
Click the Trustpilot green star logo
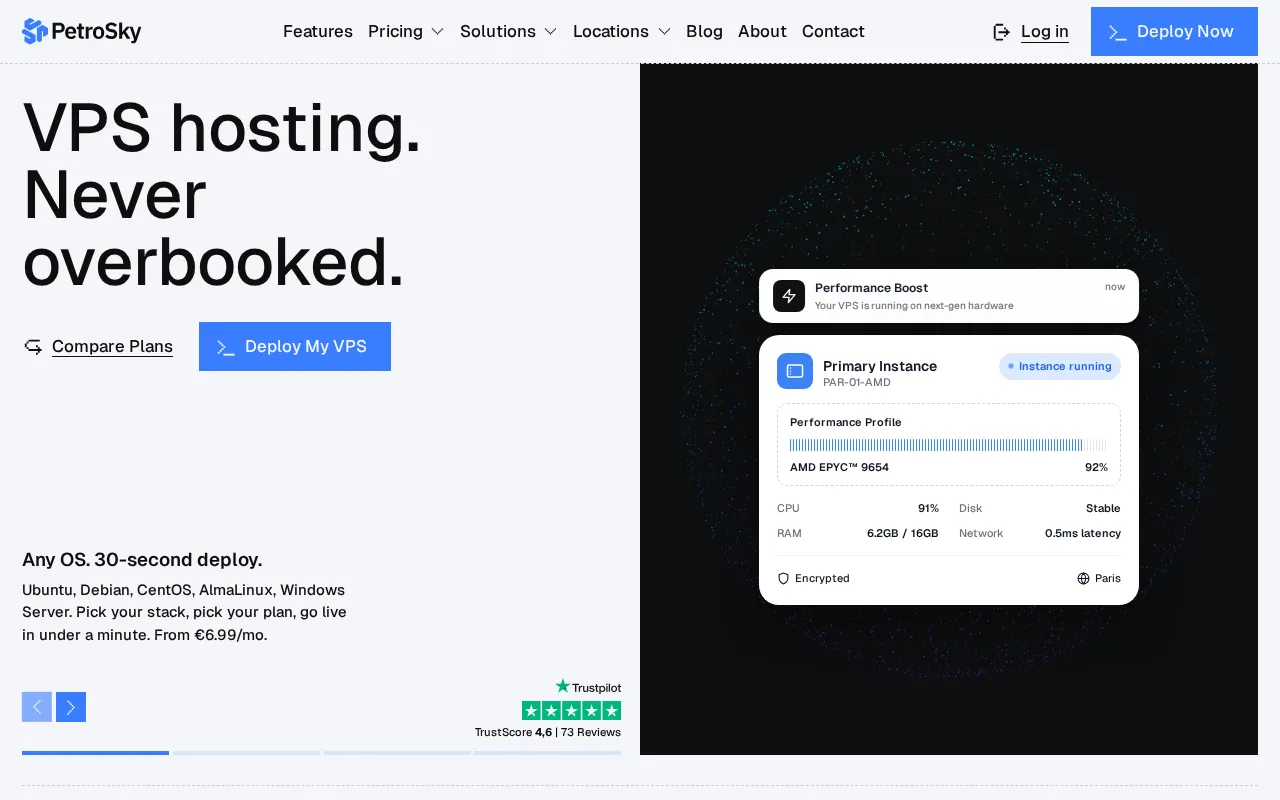pos(563,686)
